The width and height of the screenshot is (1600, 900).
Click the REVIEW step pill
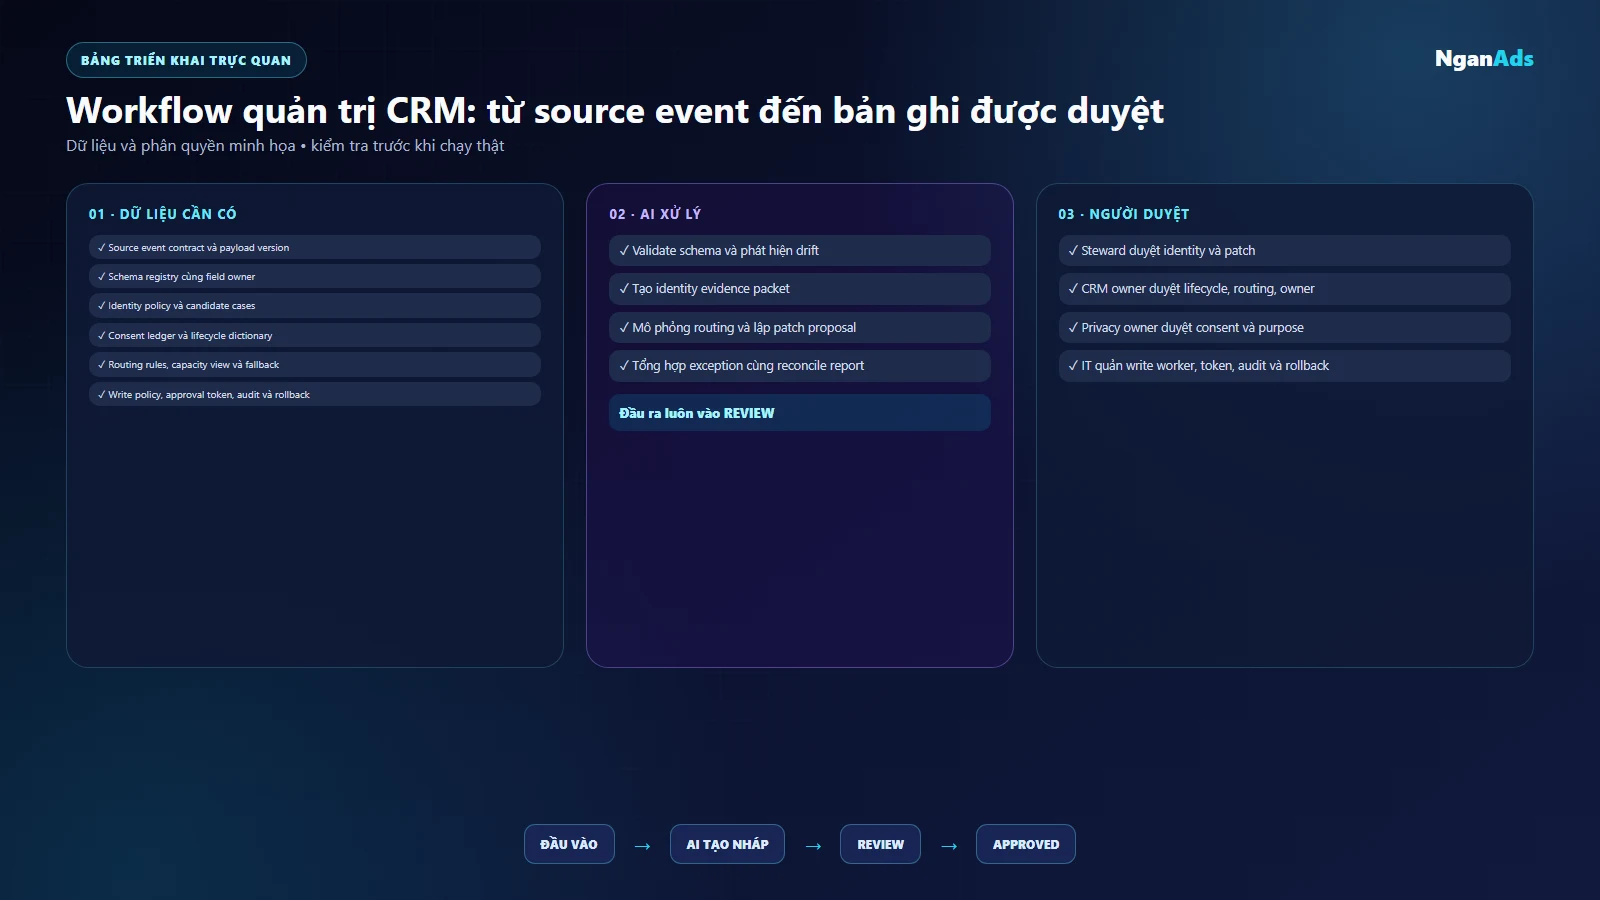click(880, 844)
